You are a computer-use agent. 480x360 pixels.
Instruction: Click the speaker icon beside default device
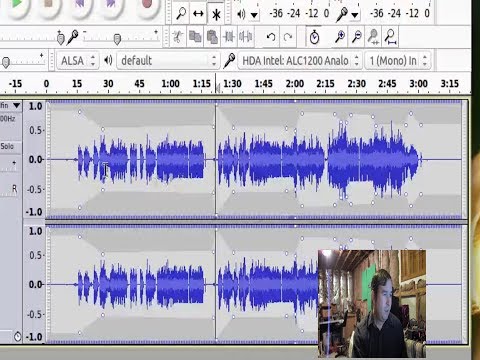[108, 60]
